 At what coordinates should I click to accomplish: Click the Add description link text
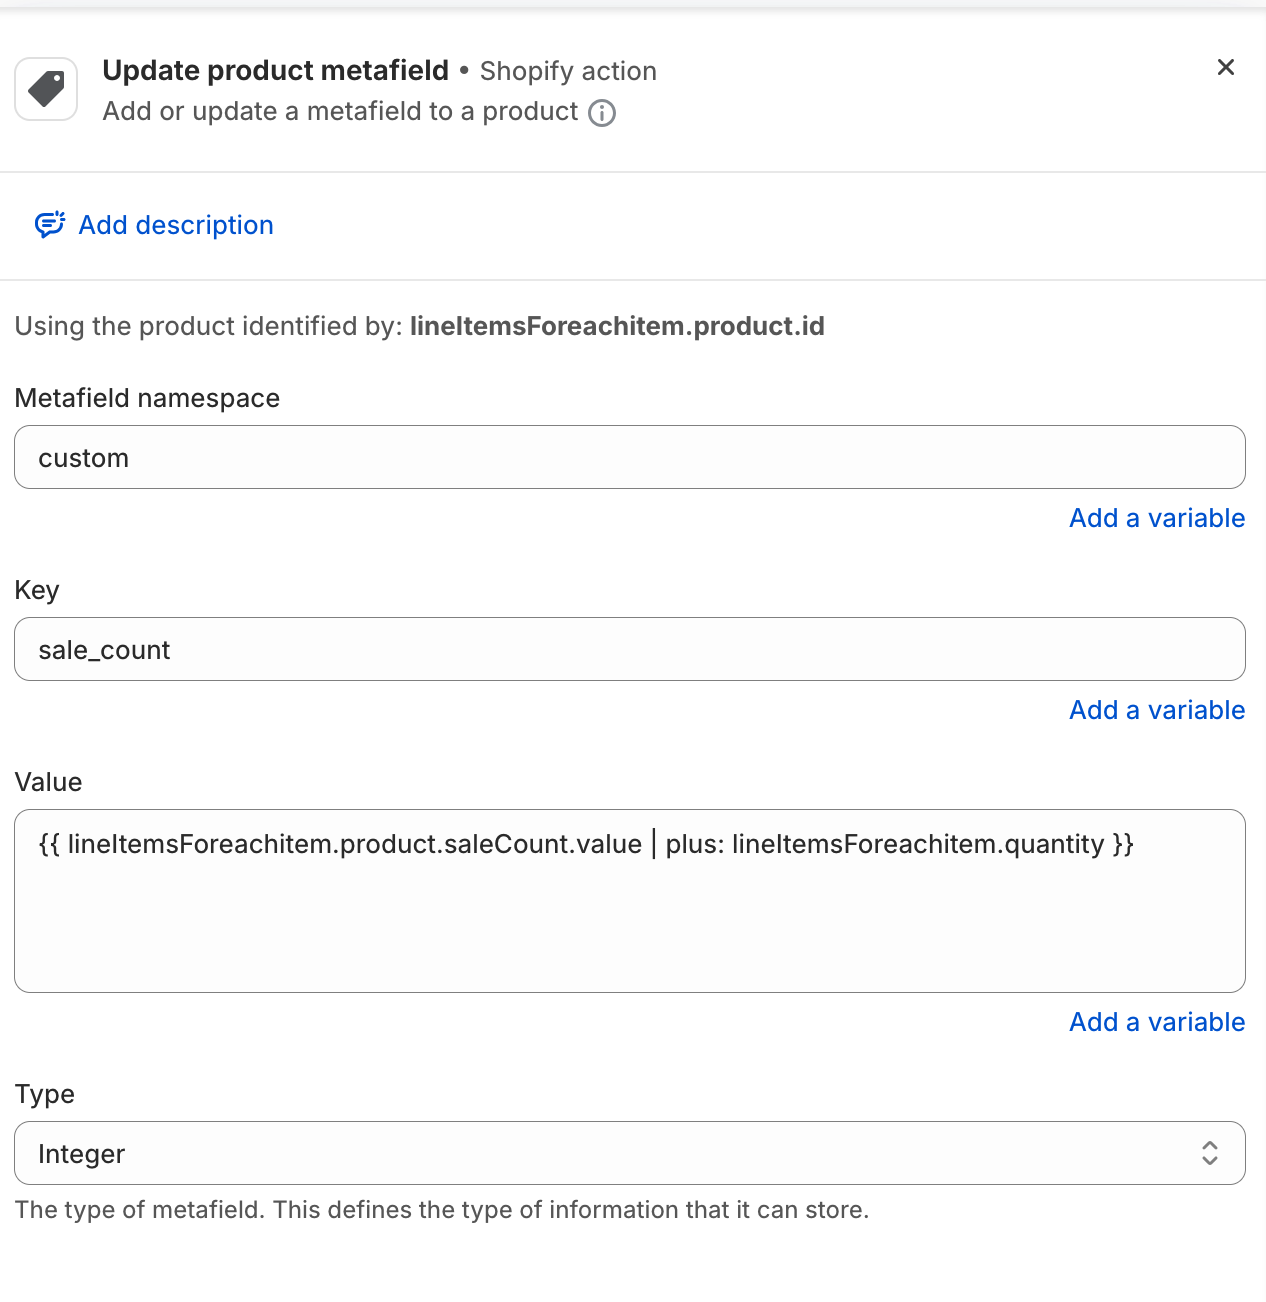tap(176, 225)
